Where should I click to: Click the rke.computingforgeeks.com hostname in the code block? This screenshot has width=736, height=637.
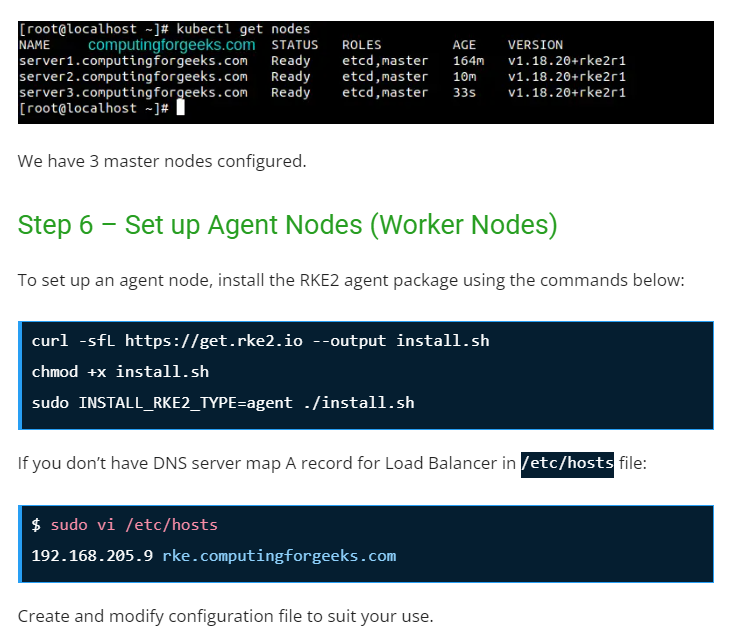279,556
